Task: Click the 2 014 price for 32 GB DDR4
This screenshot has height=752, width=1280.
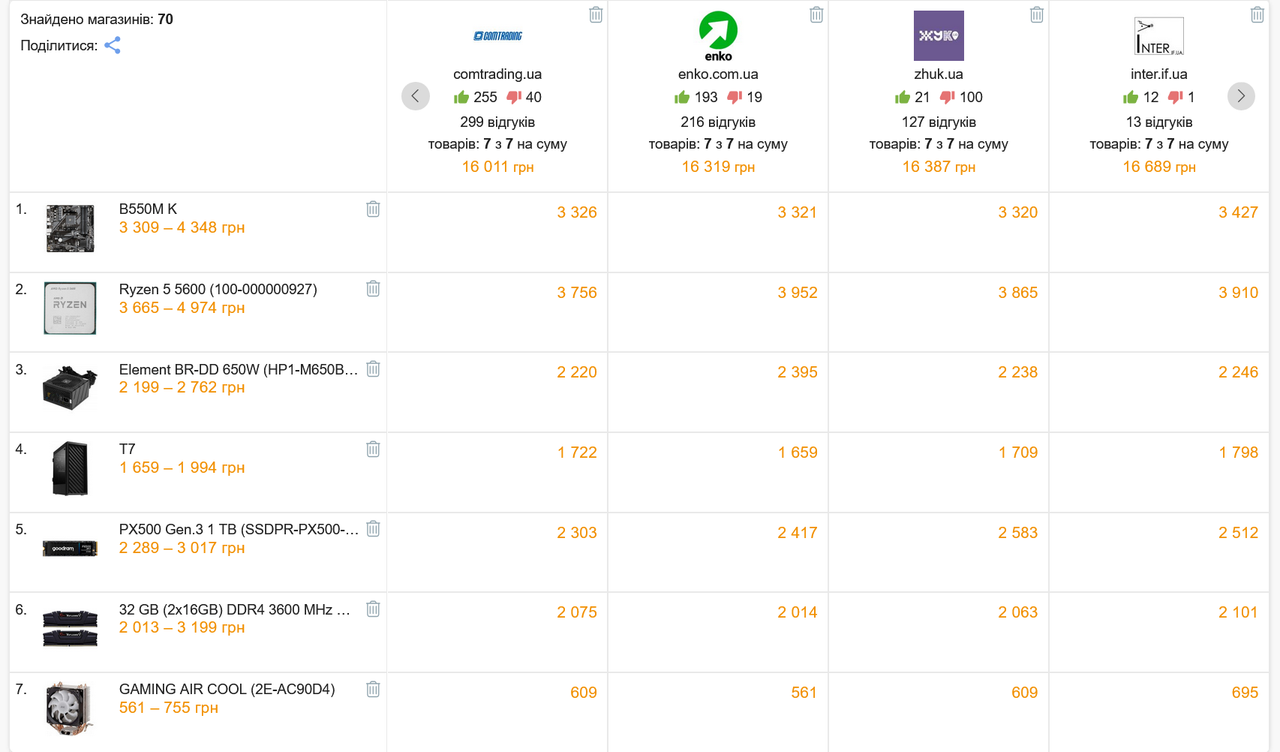Action: (x=798, y=612)
